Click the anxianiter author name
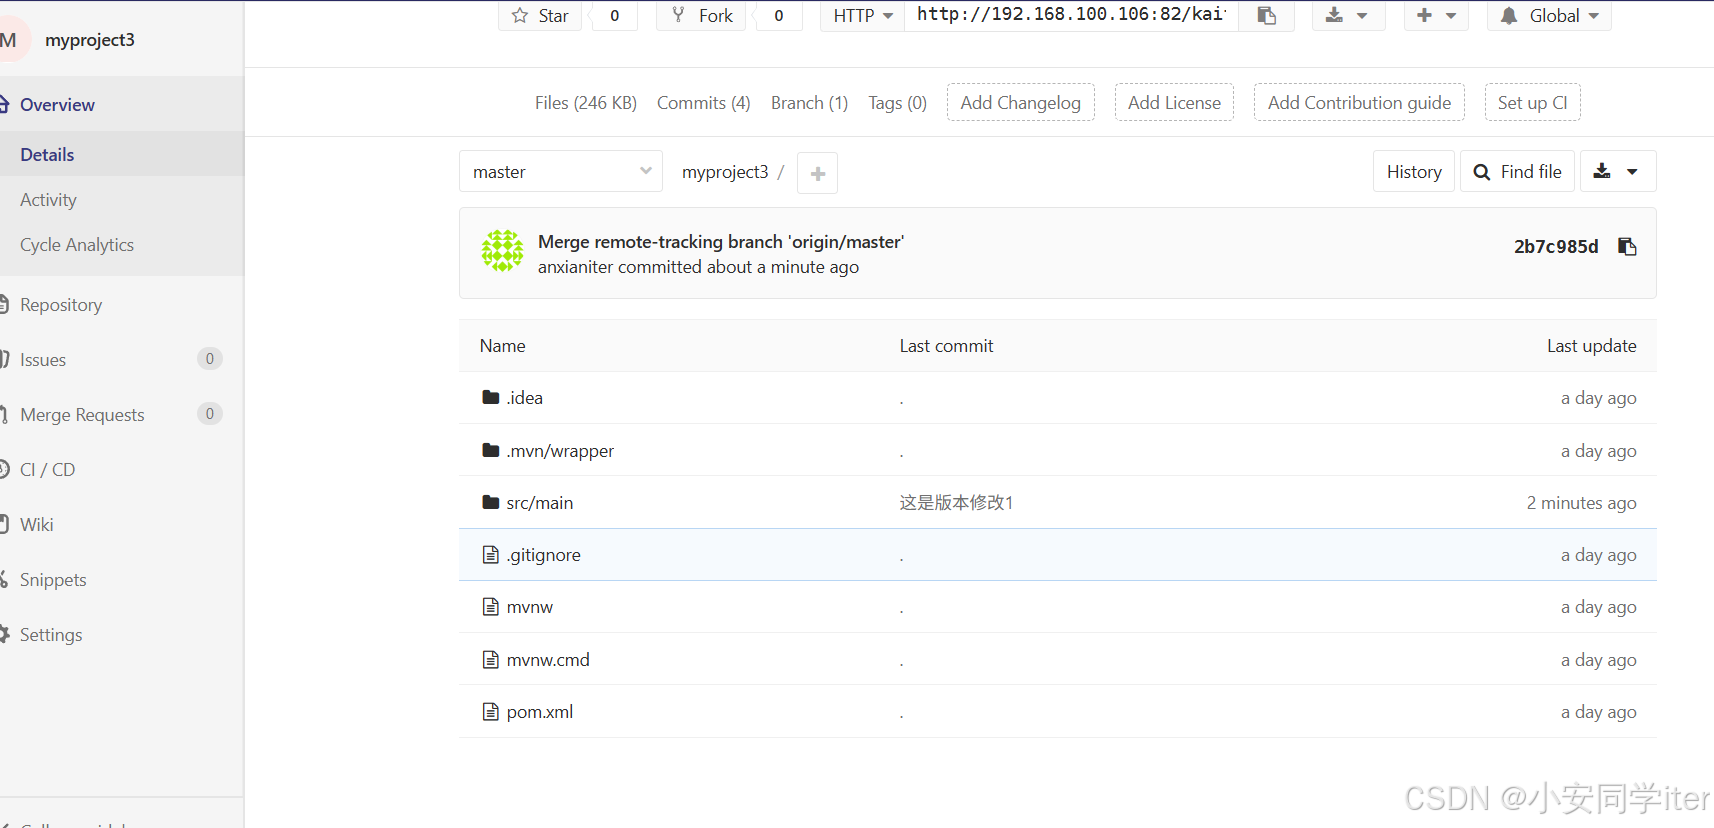This screenshot has width=1714, height=828. point(575,267)
